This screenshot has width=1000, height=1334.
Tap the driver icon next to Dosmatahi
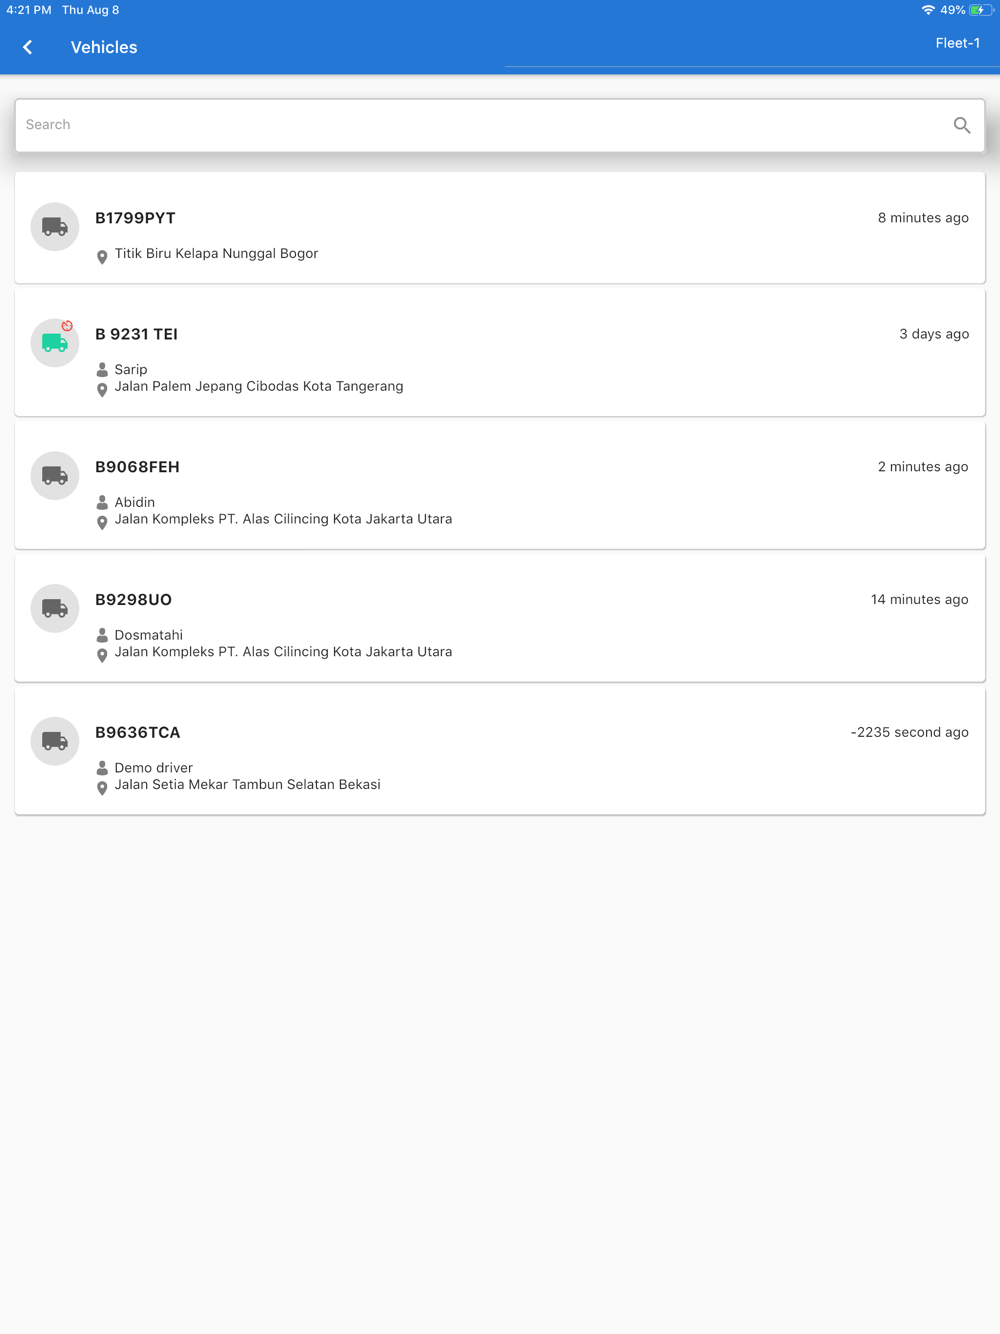pyautogui.click(x=102, y=636)
